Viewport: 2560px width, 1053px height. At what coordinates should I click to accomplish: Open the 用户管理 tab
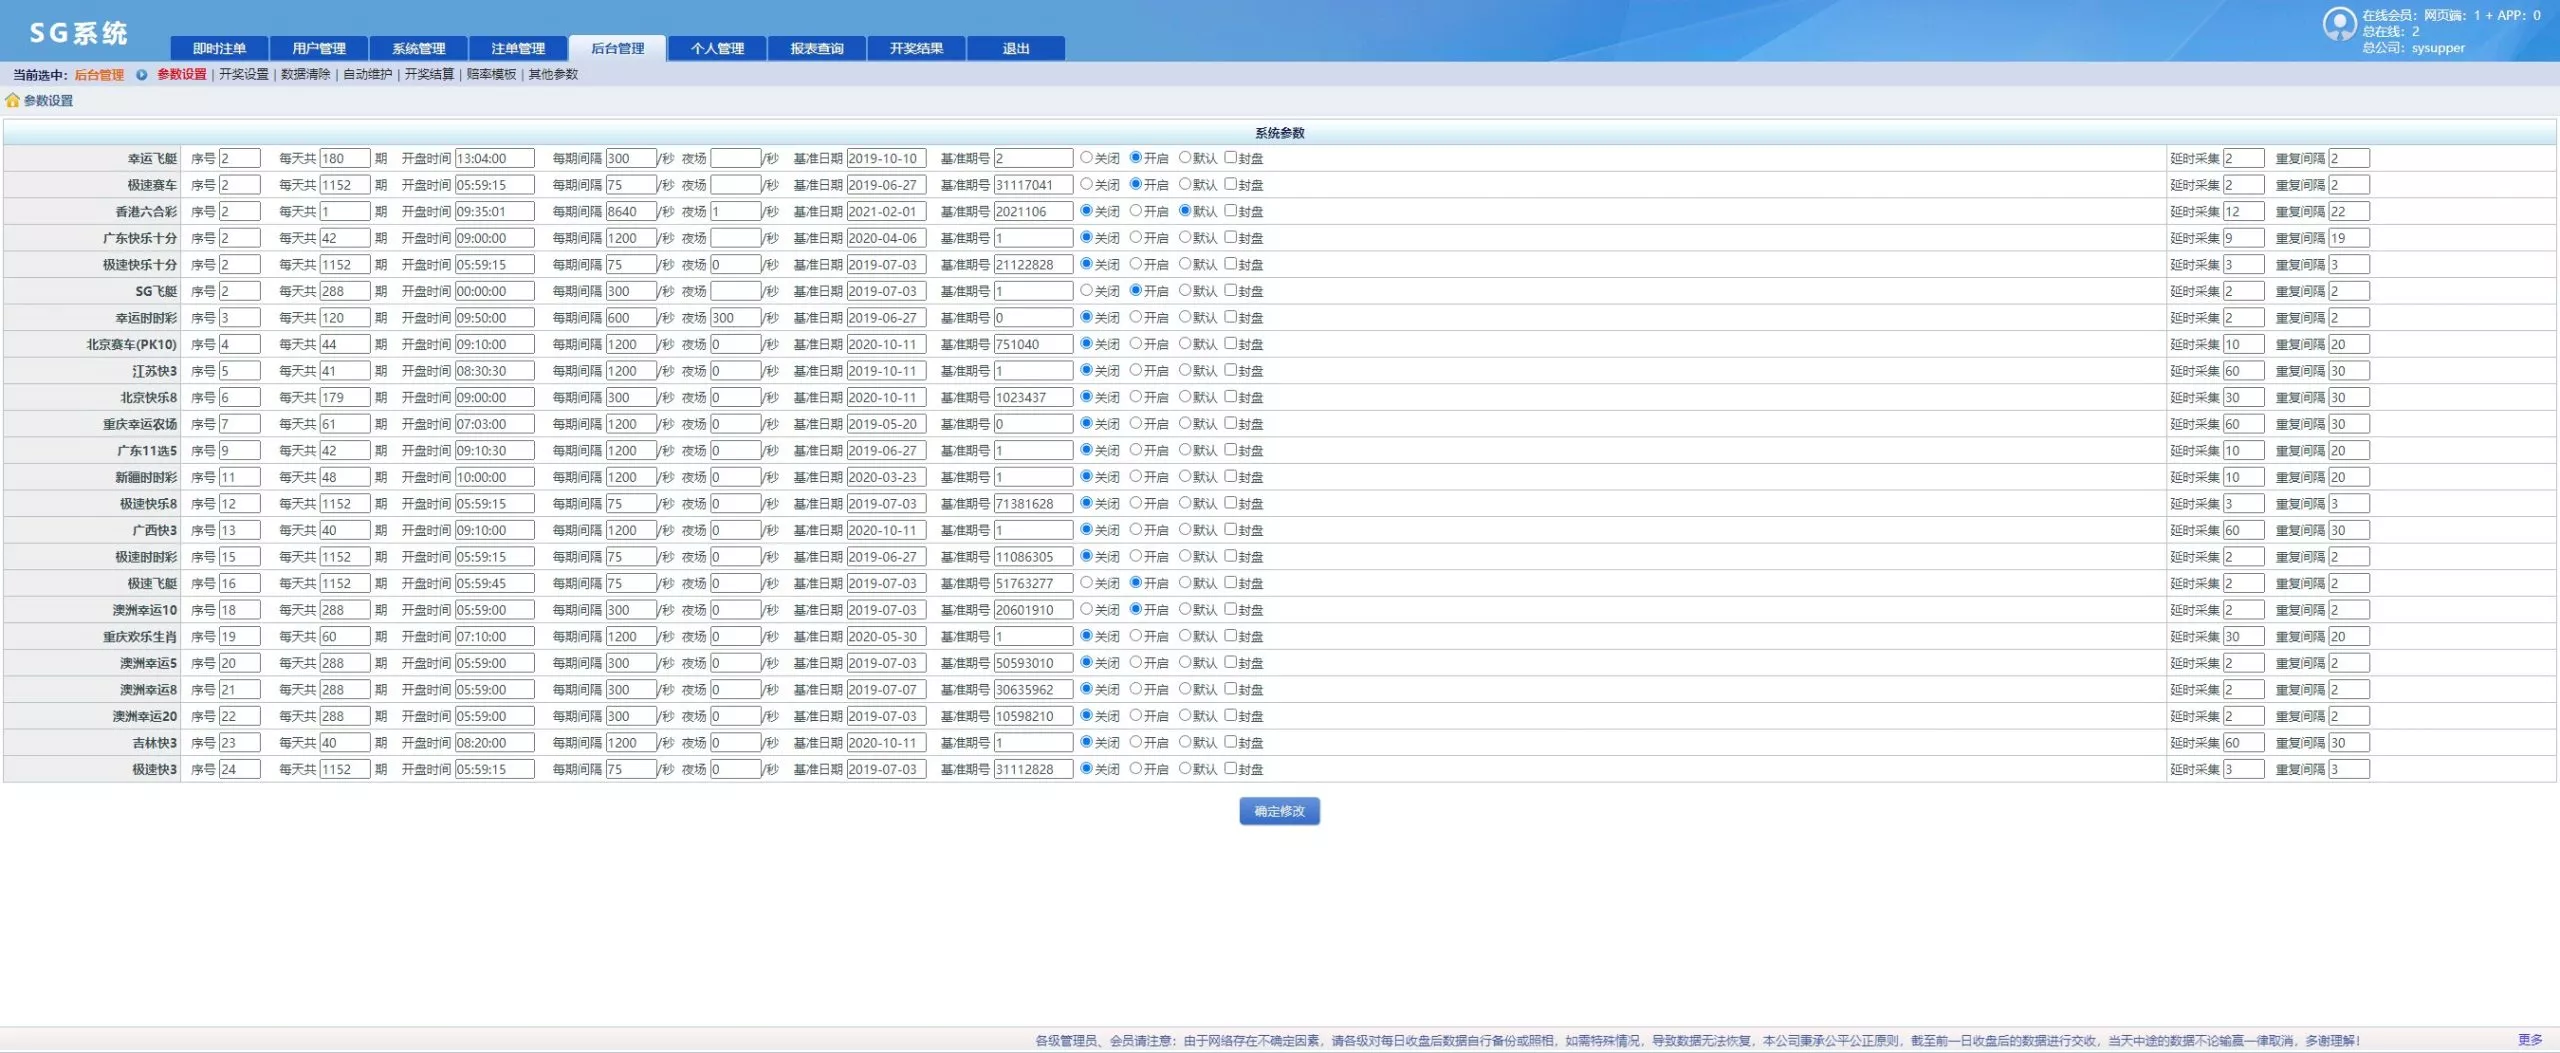pos(319,48)
